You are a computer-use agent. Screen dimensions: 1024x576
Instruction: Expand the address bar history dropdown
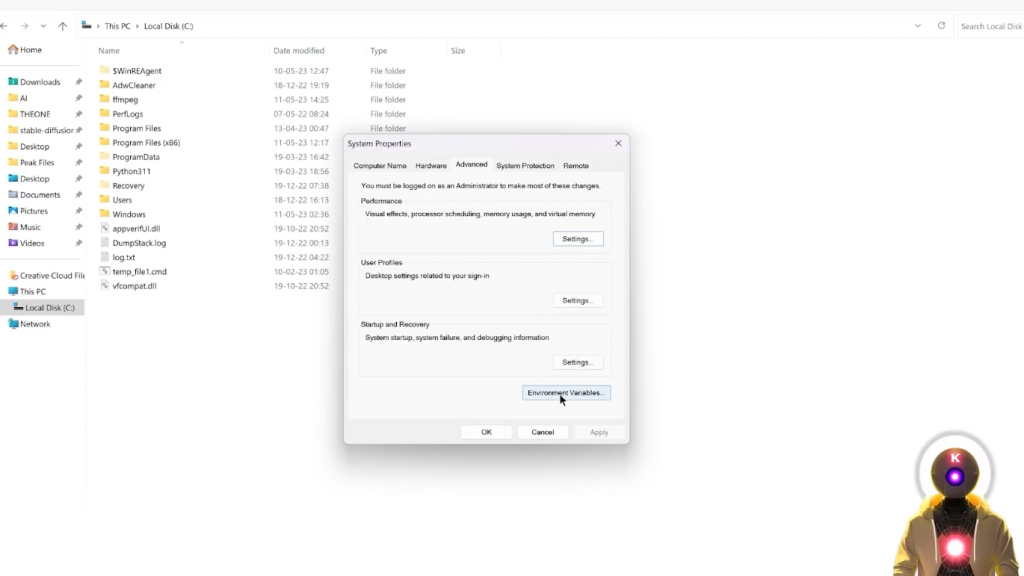click(x=918, y=26)
